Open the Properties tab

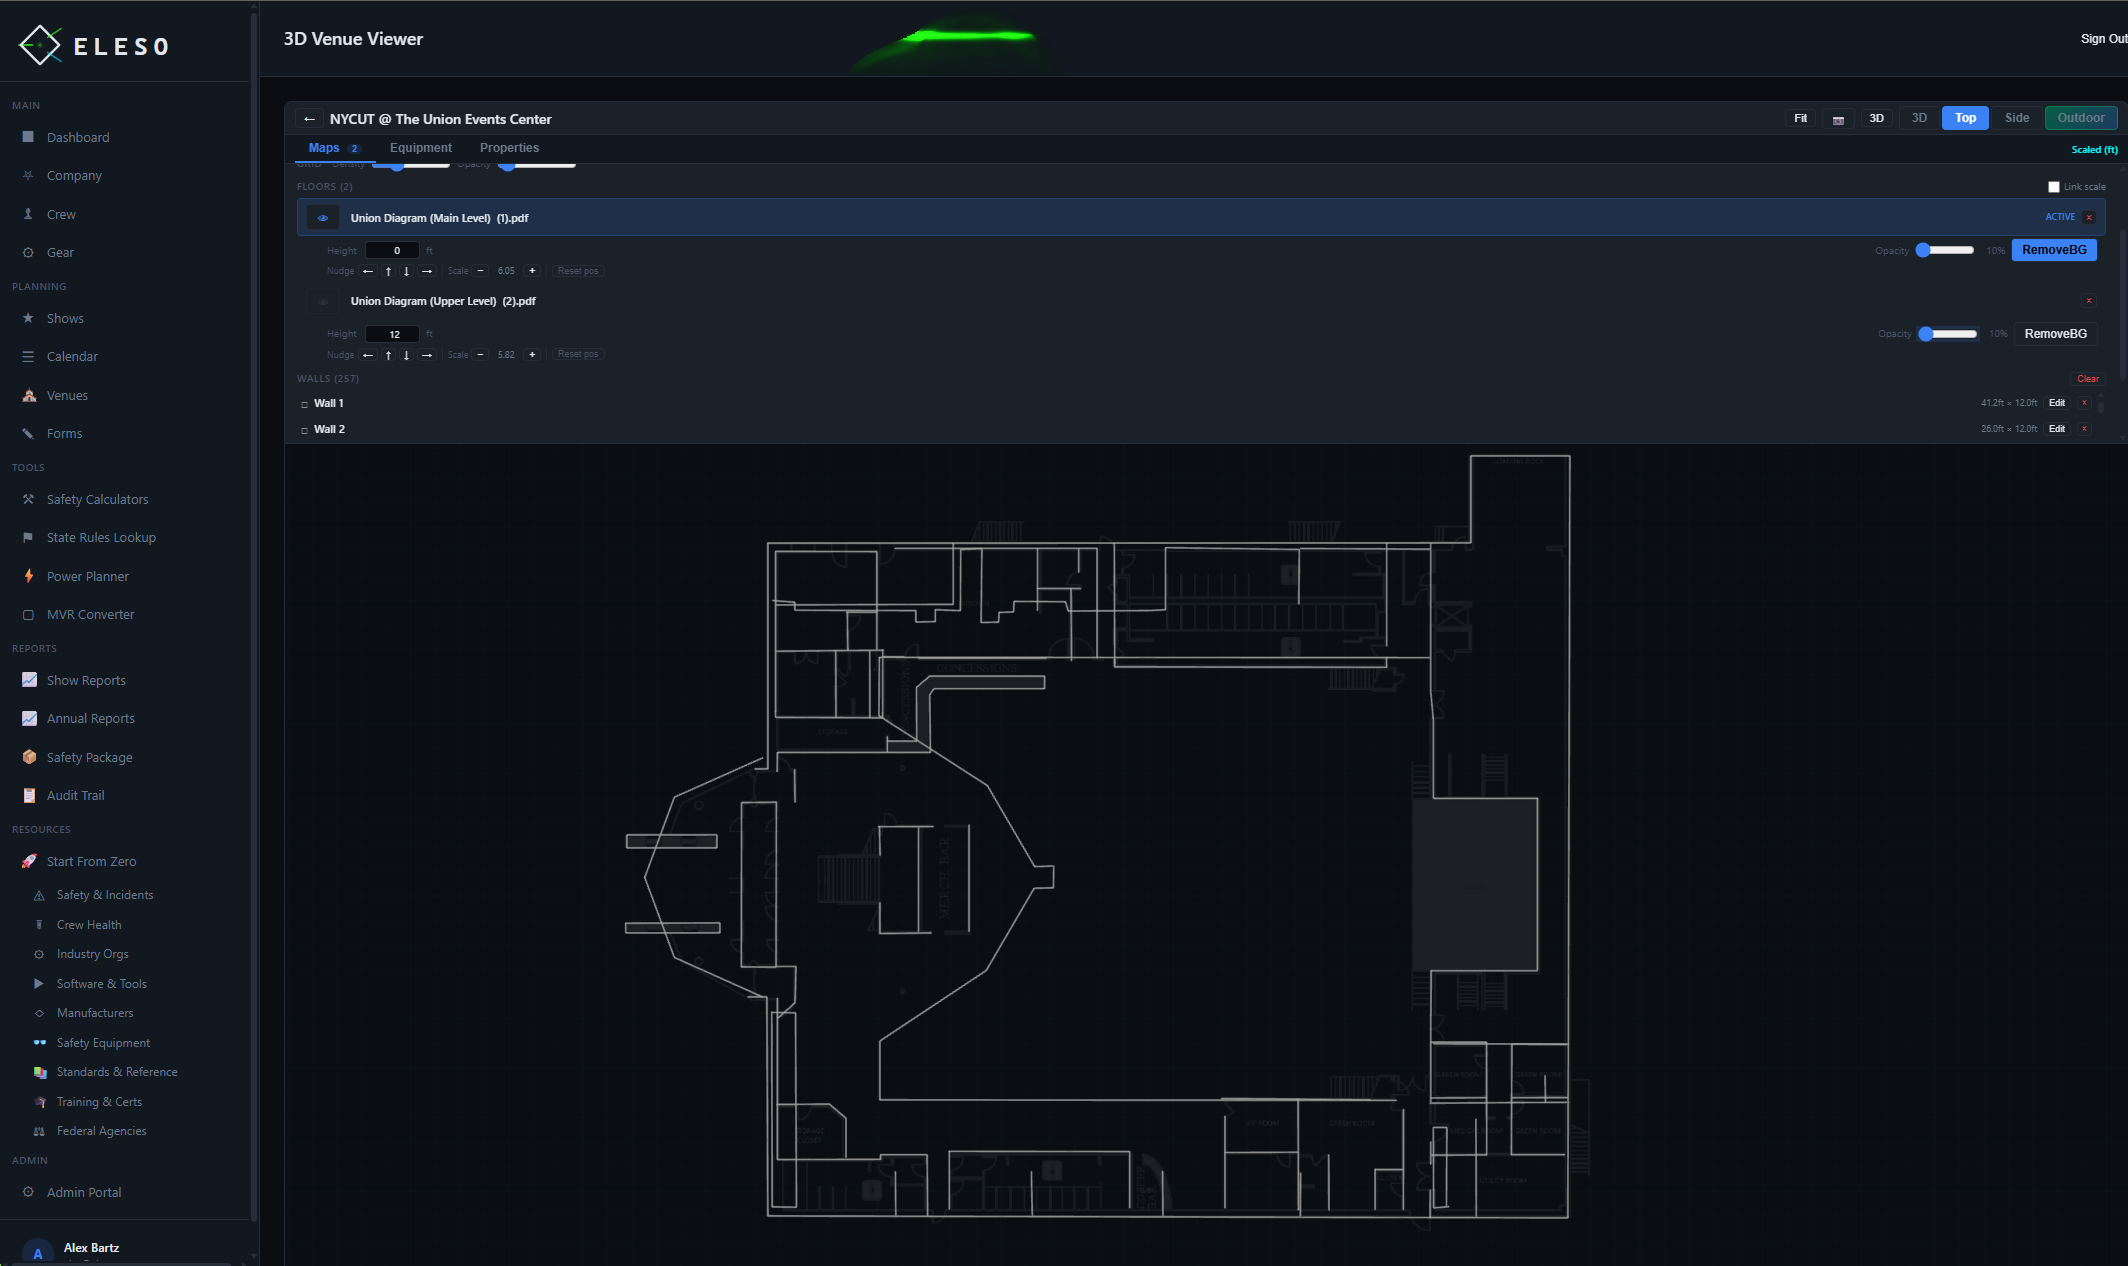(509, 147)
